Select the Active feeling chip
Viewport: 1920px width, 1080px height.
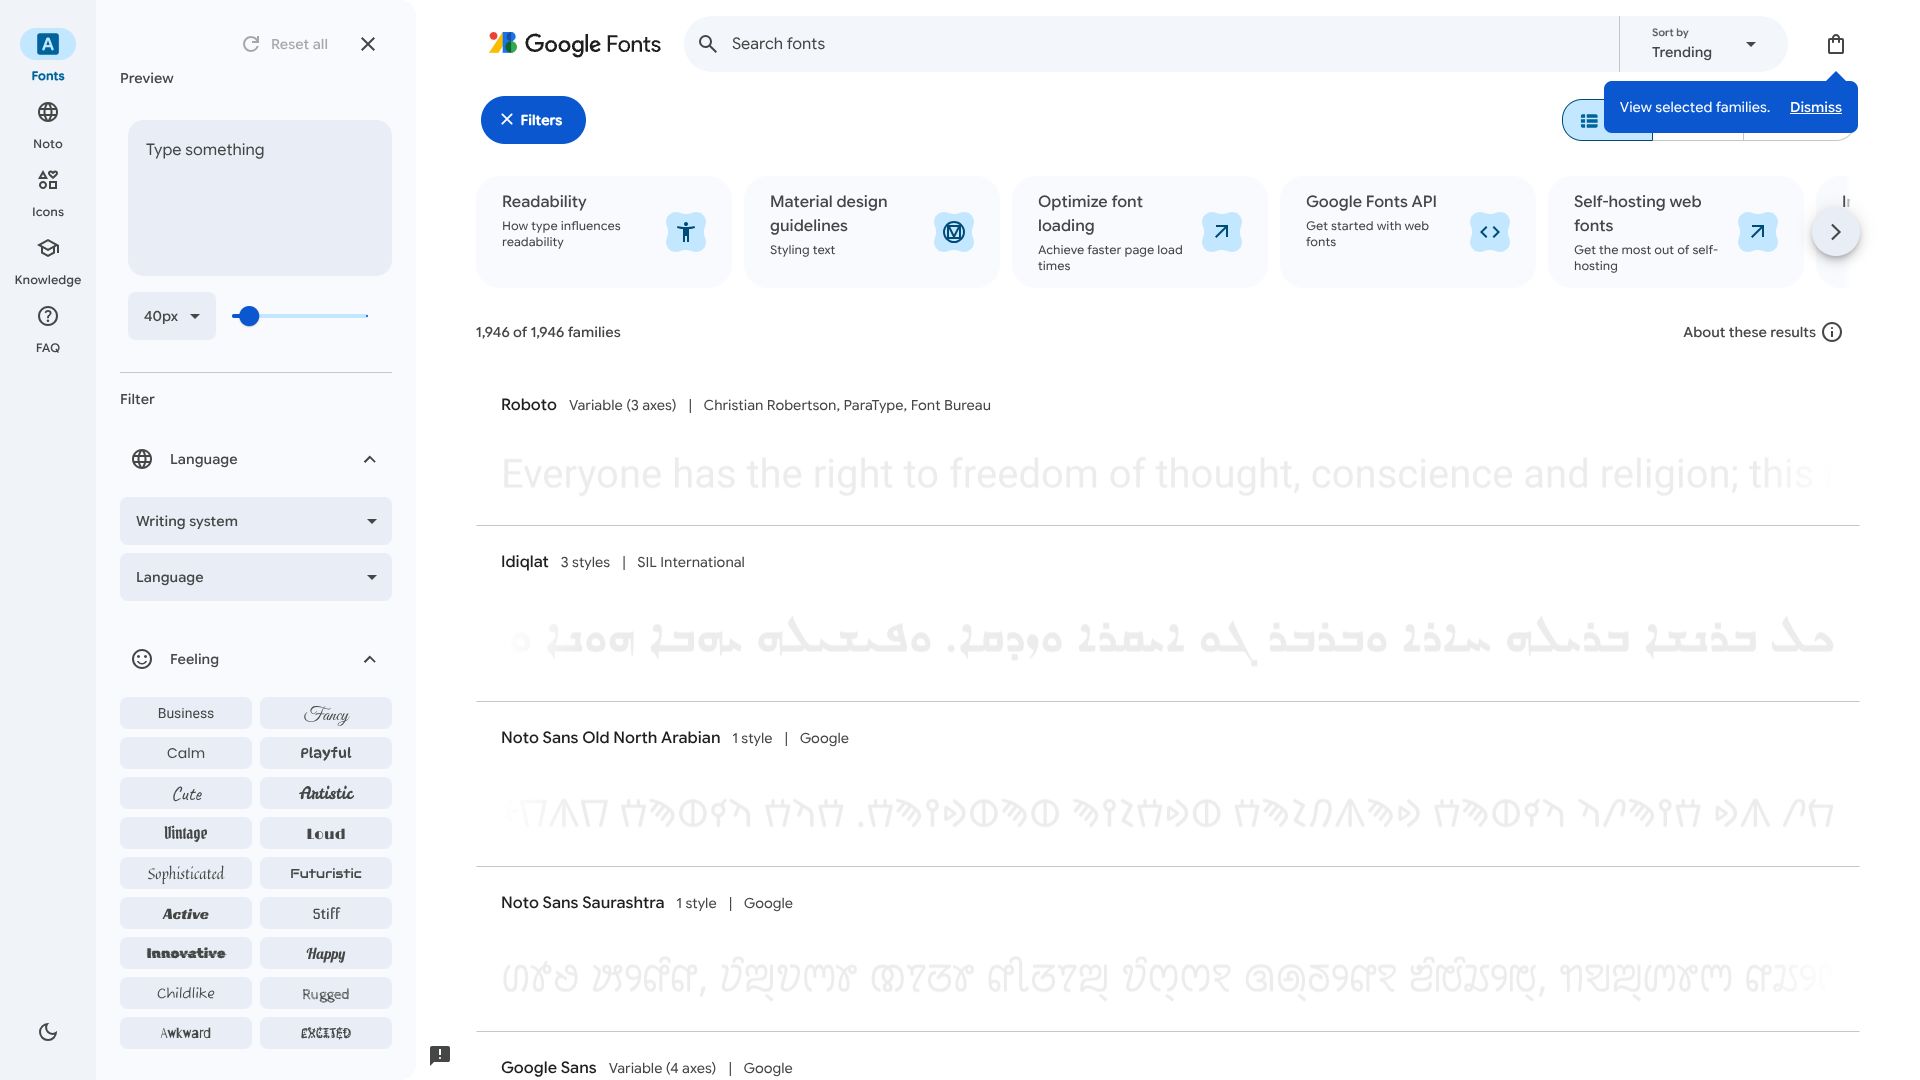click(x=186, y=913)
